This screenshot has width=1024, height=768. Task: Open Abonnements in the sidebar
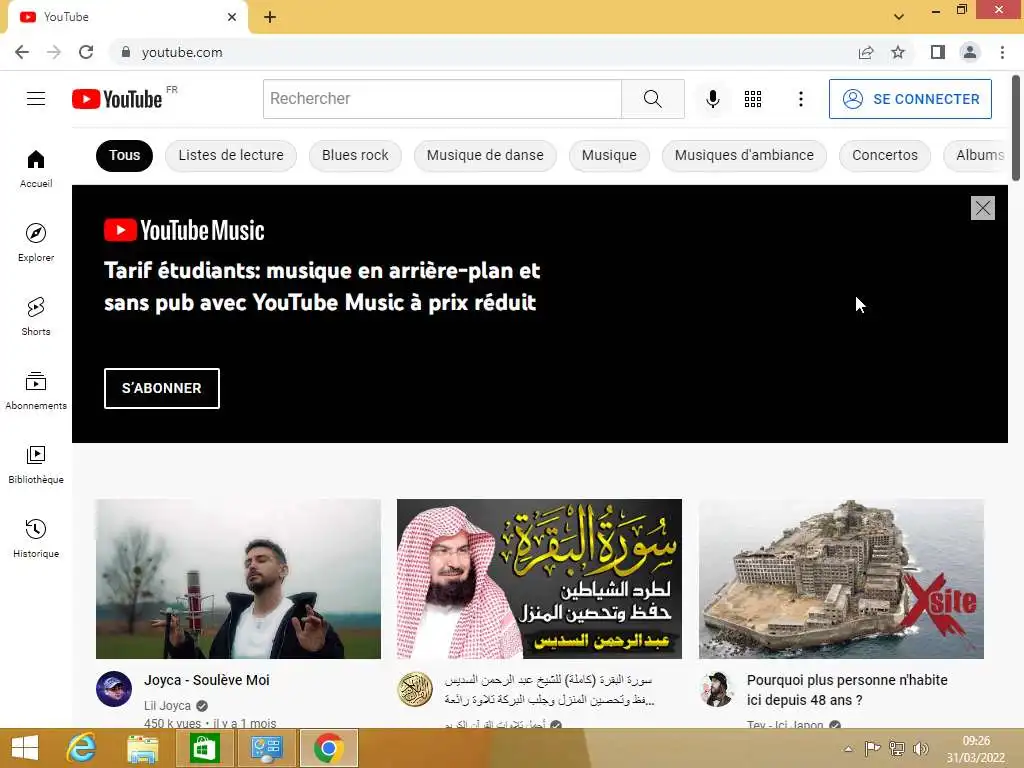pyautogui.click(x=36, y=391)
